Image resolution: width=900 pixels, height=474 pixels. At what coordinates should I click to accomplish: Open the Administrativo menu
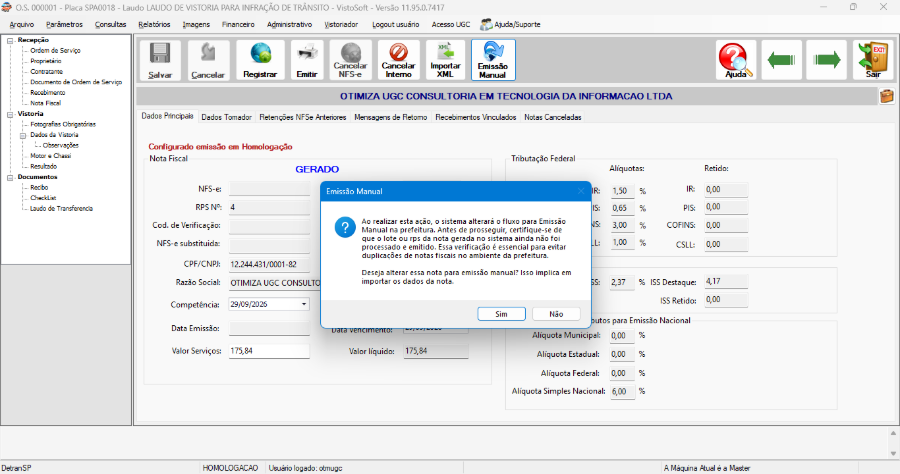click(289, 24)
